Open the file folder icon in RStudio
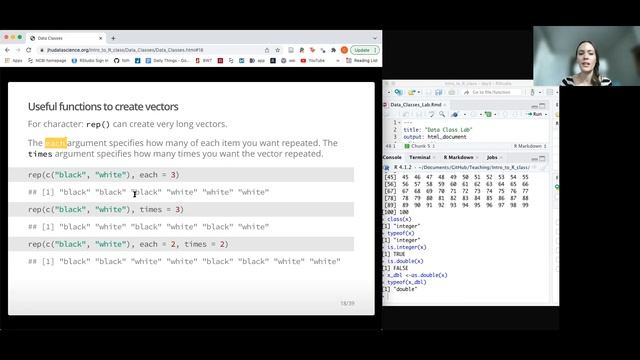 point(411,92)
